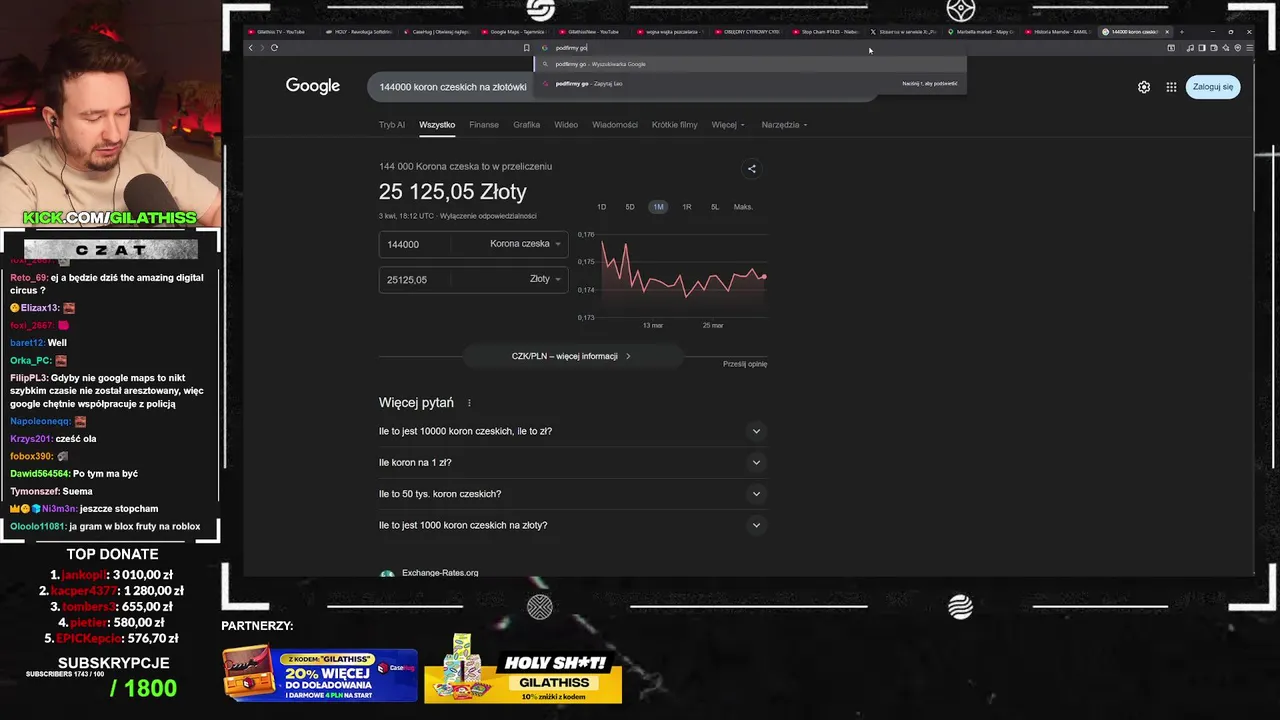1280x720 pixels.
Task: Select the 5L chart range
Action: pyautogui.click(x=715, y=207)
